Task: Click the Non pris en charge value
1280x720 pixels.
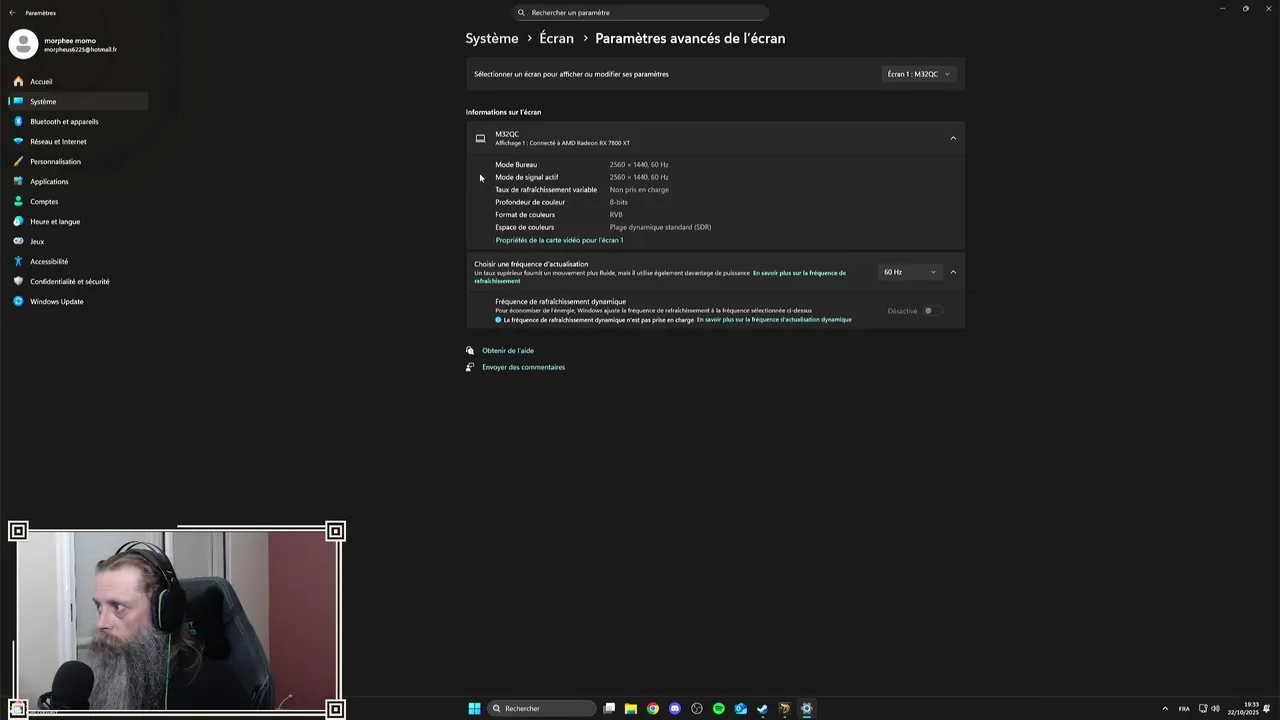Action: pos(639,190)
